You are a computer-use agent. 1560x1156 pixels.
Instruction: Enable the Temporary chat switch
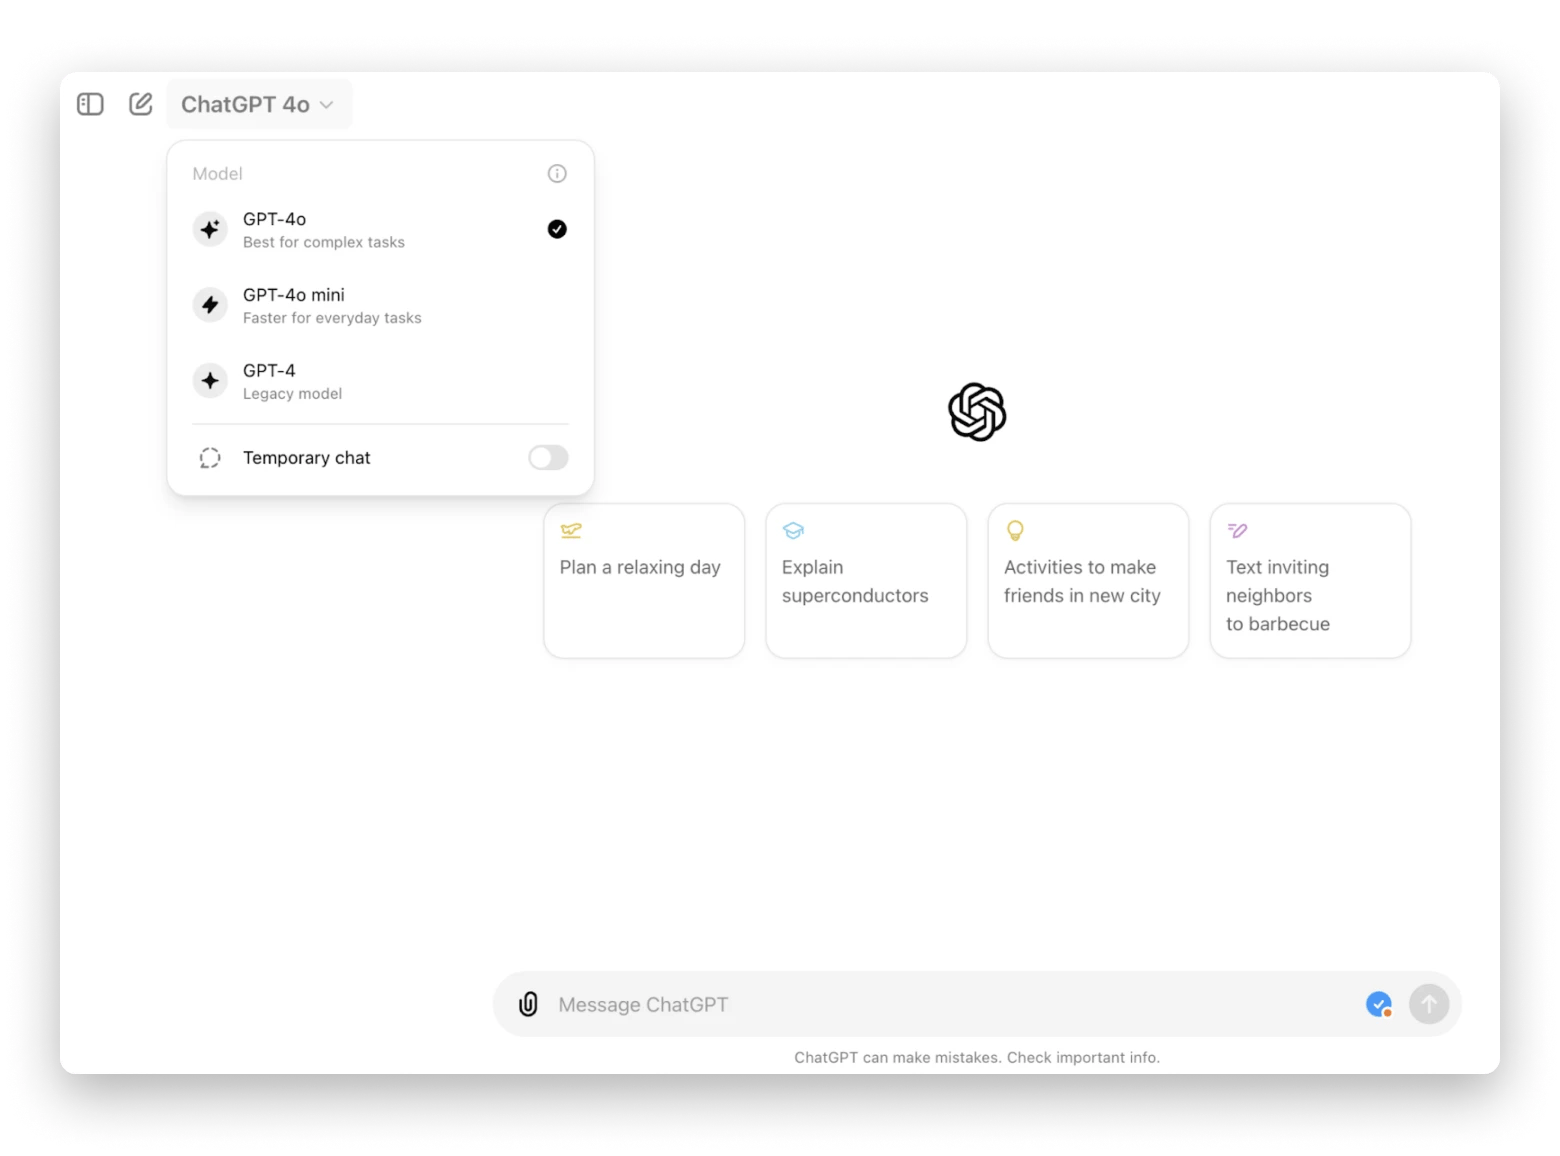548,458
